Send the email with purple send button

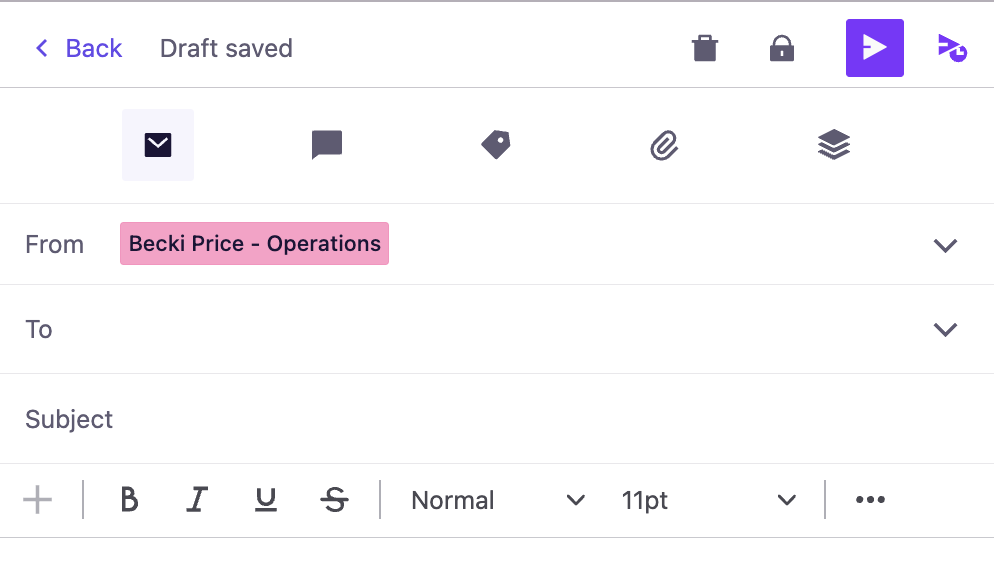[x=874, y=48]
